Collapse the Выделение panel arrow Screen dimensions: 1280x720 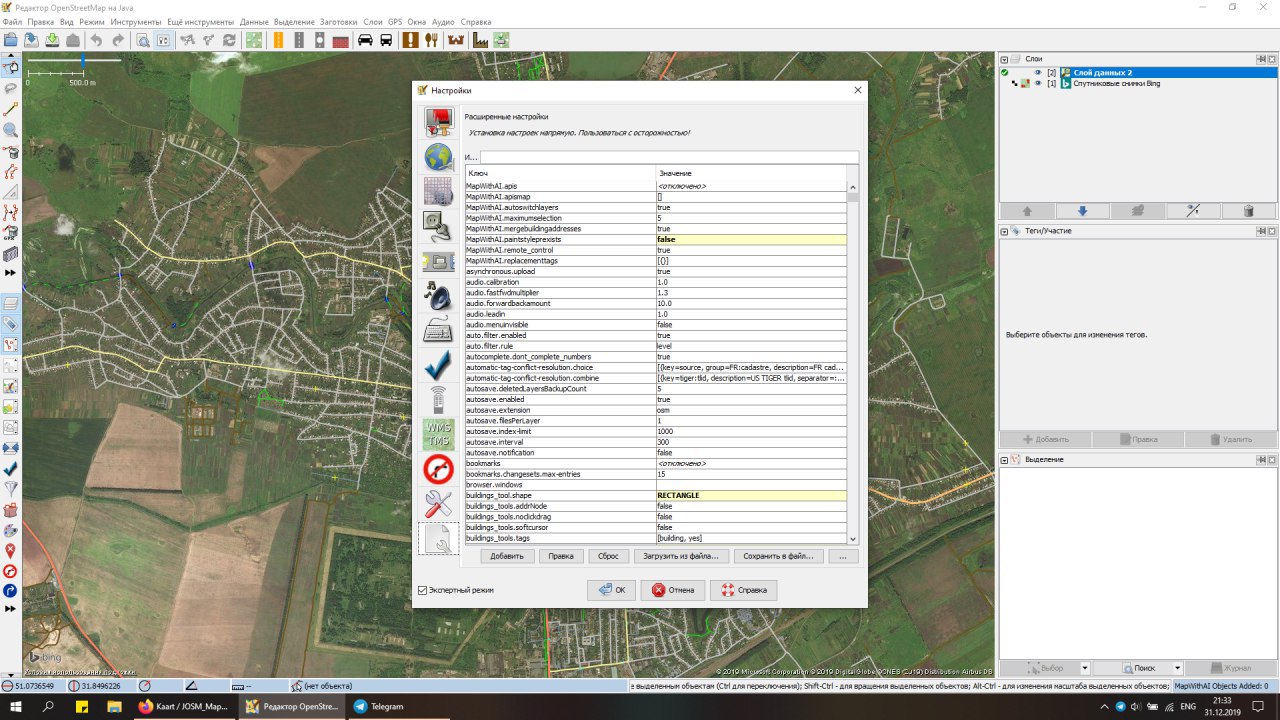pyautogui.click(x=1006, y=459)
